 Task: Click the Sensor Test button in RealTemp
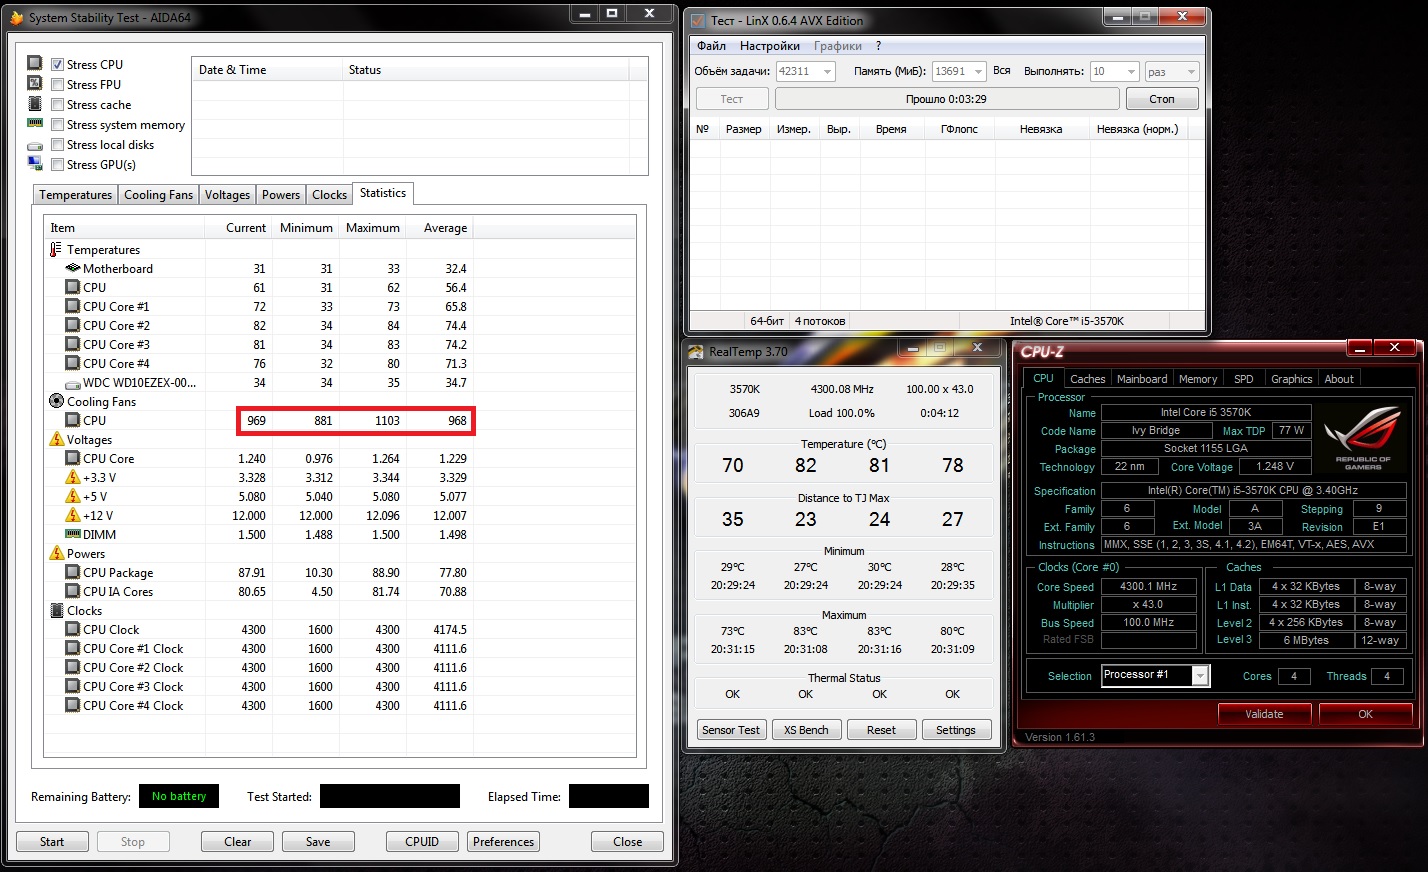[731, 730]
